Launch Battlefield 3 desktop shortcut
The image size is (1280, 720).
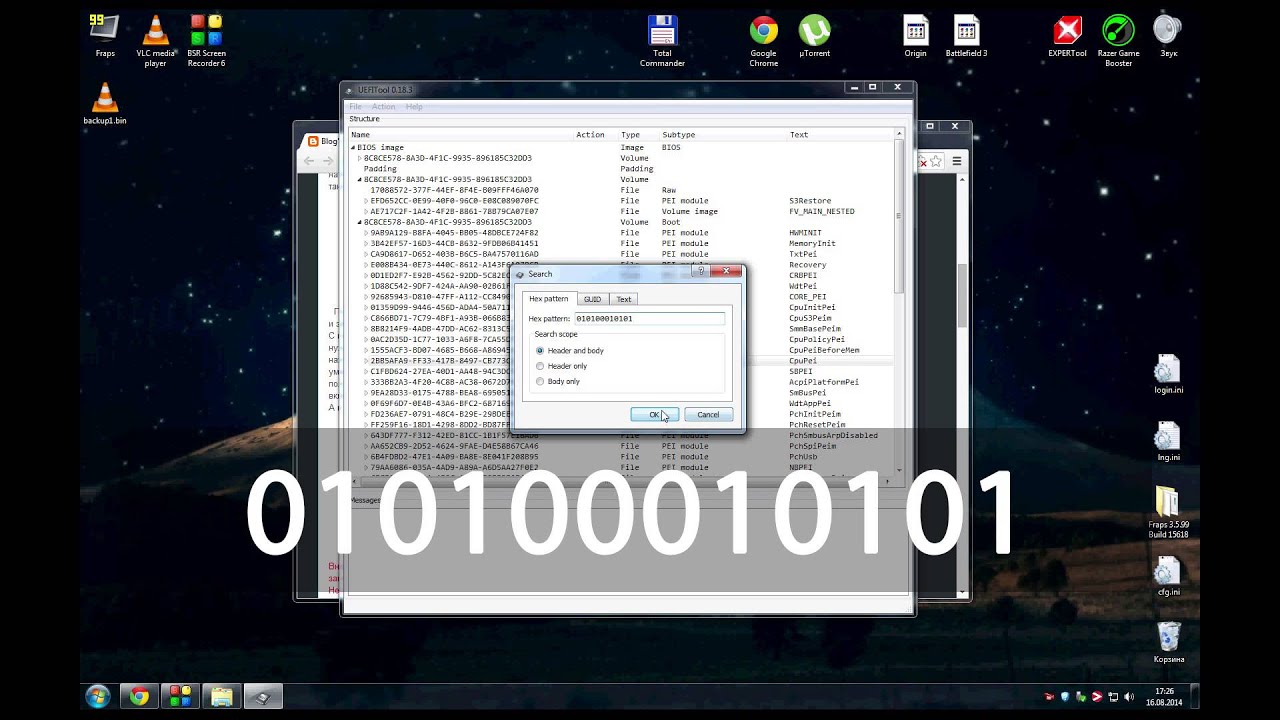click(x=966, y=37)
